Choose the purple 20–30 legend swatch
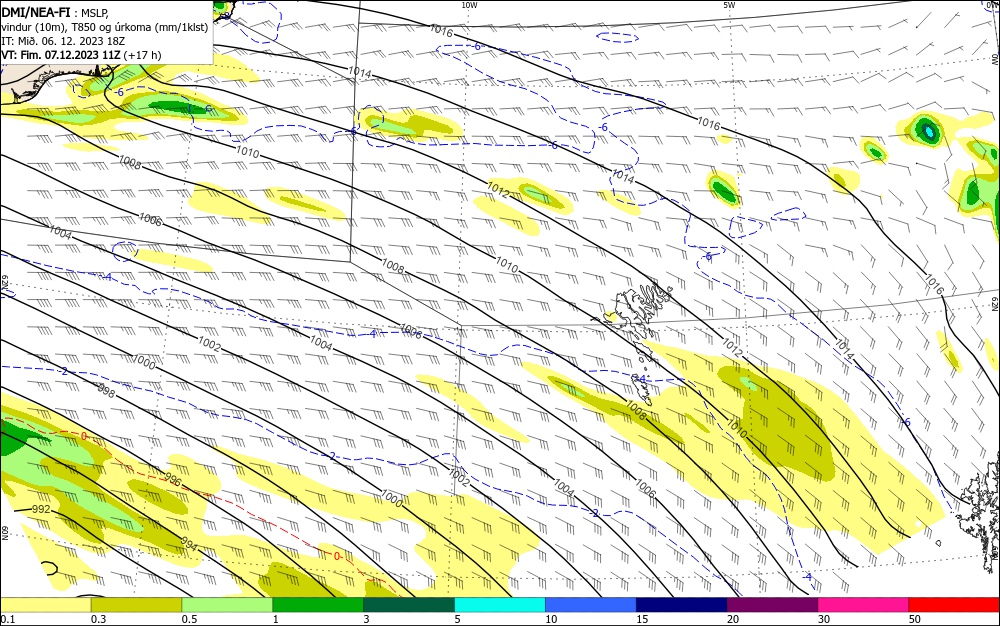Image resolution: width=1000 pixels, height=626 pixels. tap(772, 605)
